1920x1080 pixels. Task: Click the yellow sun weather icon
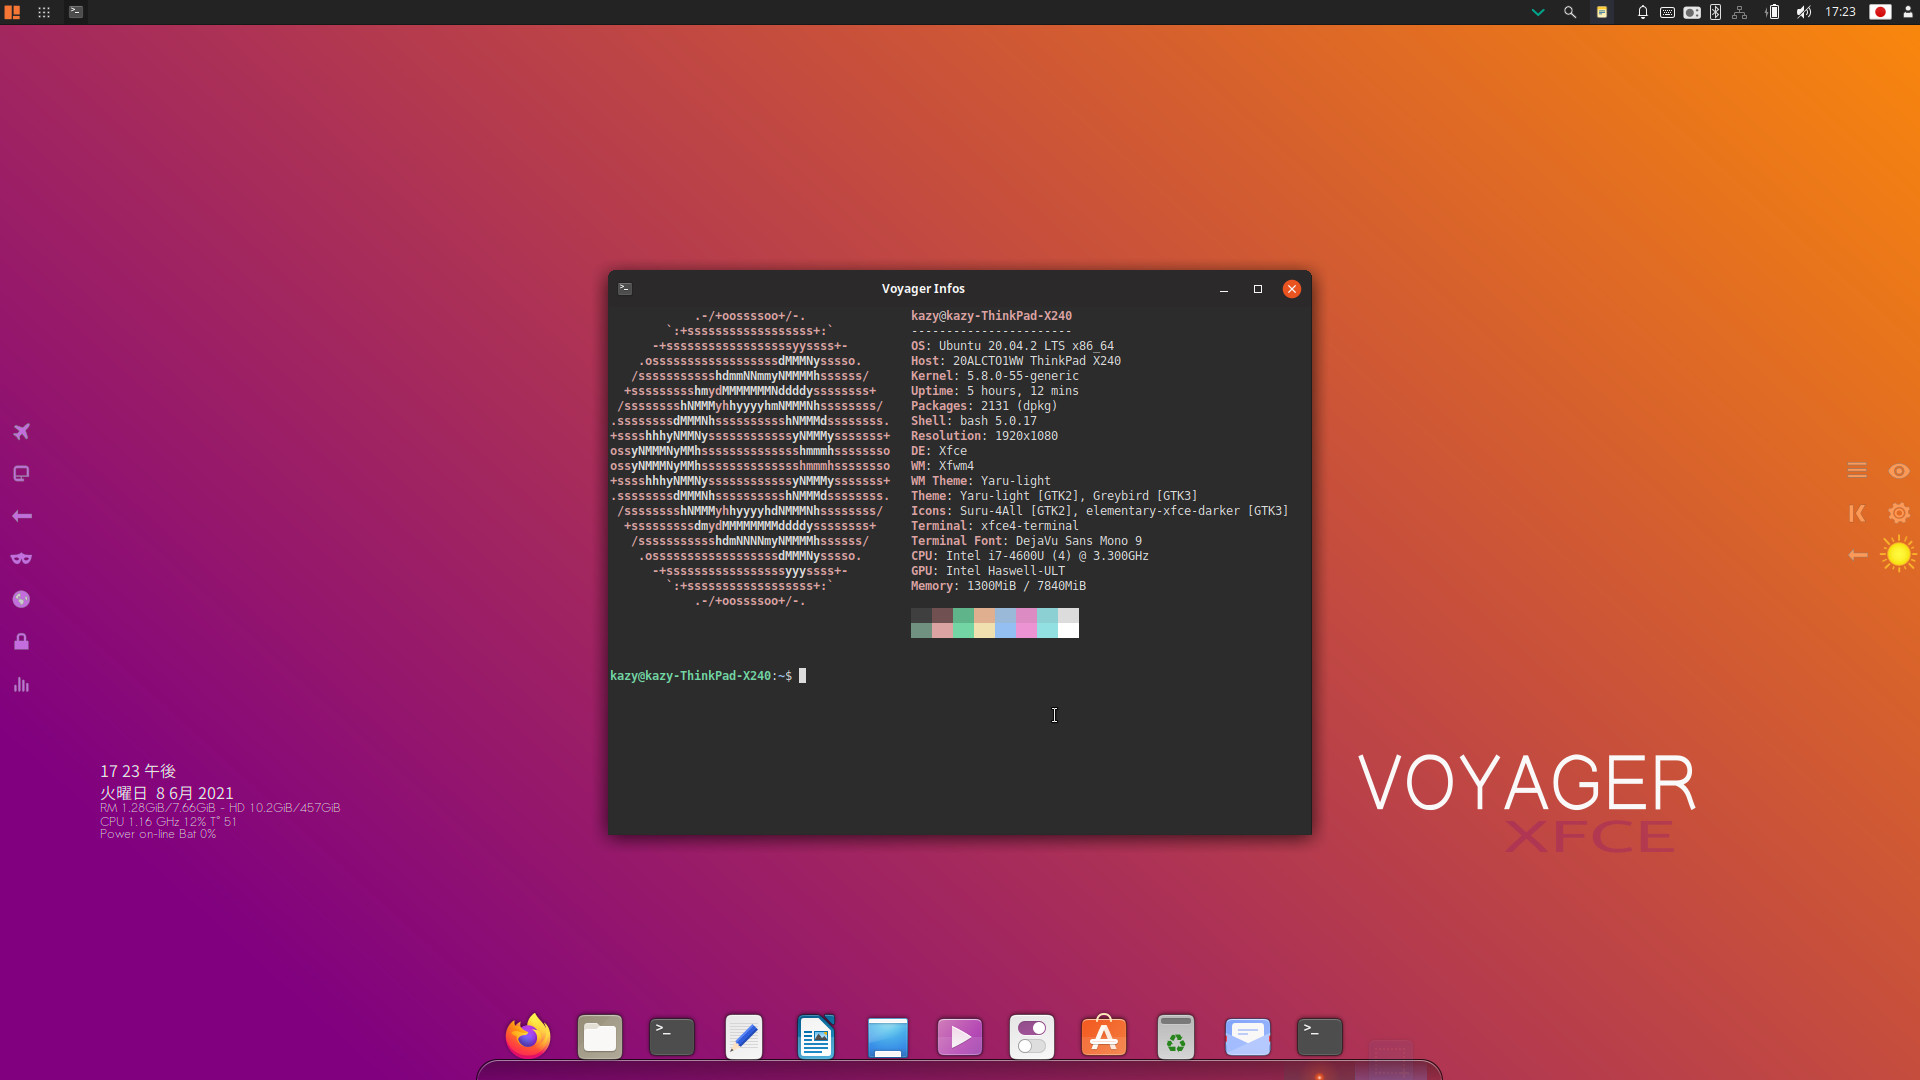click(1898, 554)
